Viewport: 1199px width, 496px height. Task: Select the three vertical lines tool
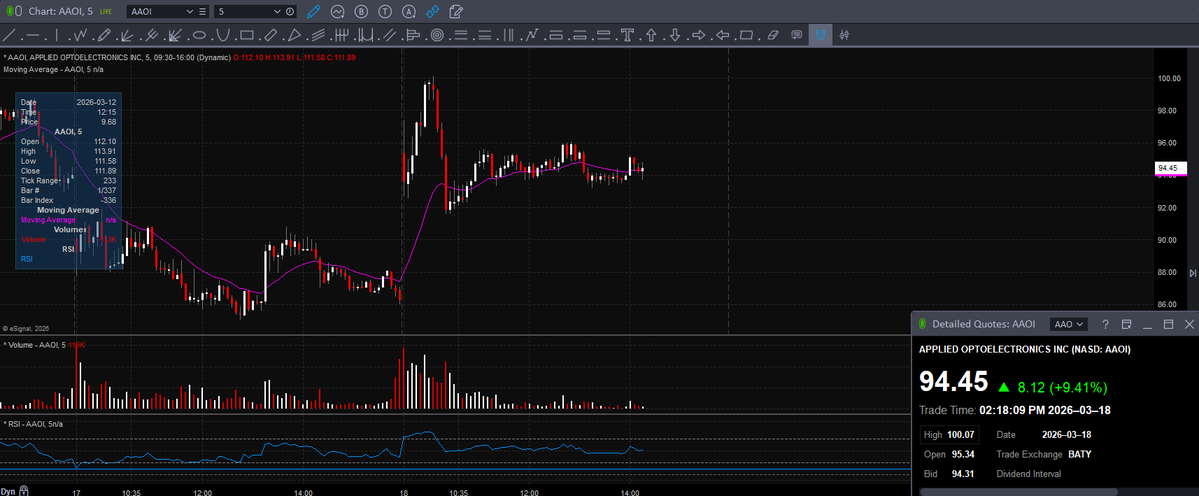click(x=508, y=35)
